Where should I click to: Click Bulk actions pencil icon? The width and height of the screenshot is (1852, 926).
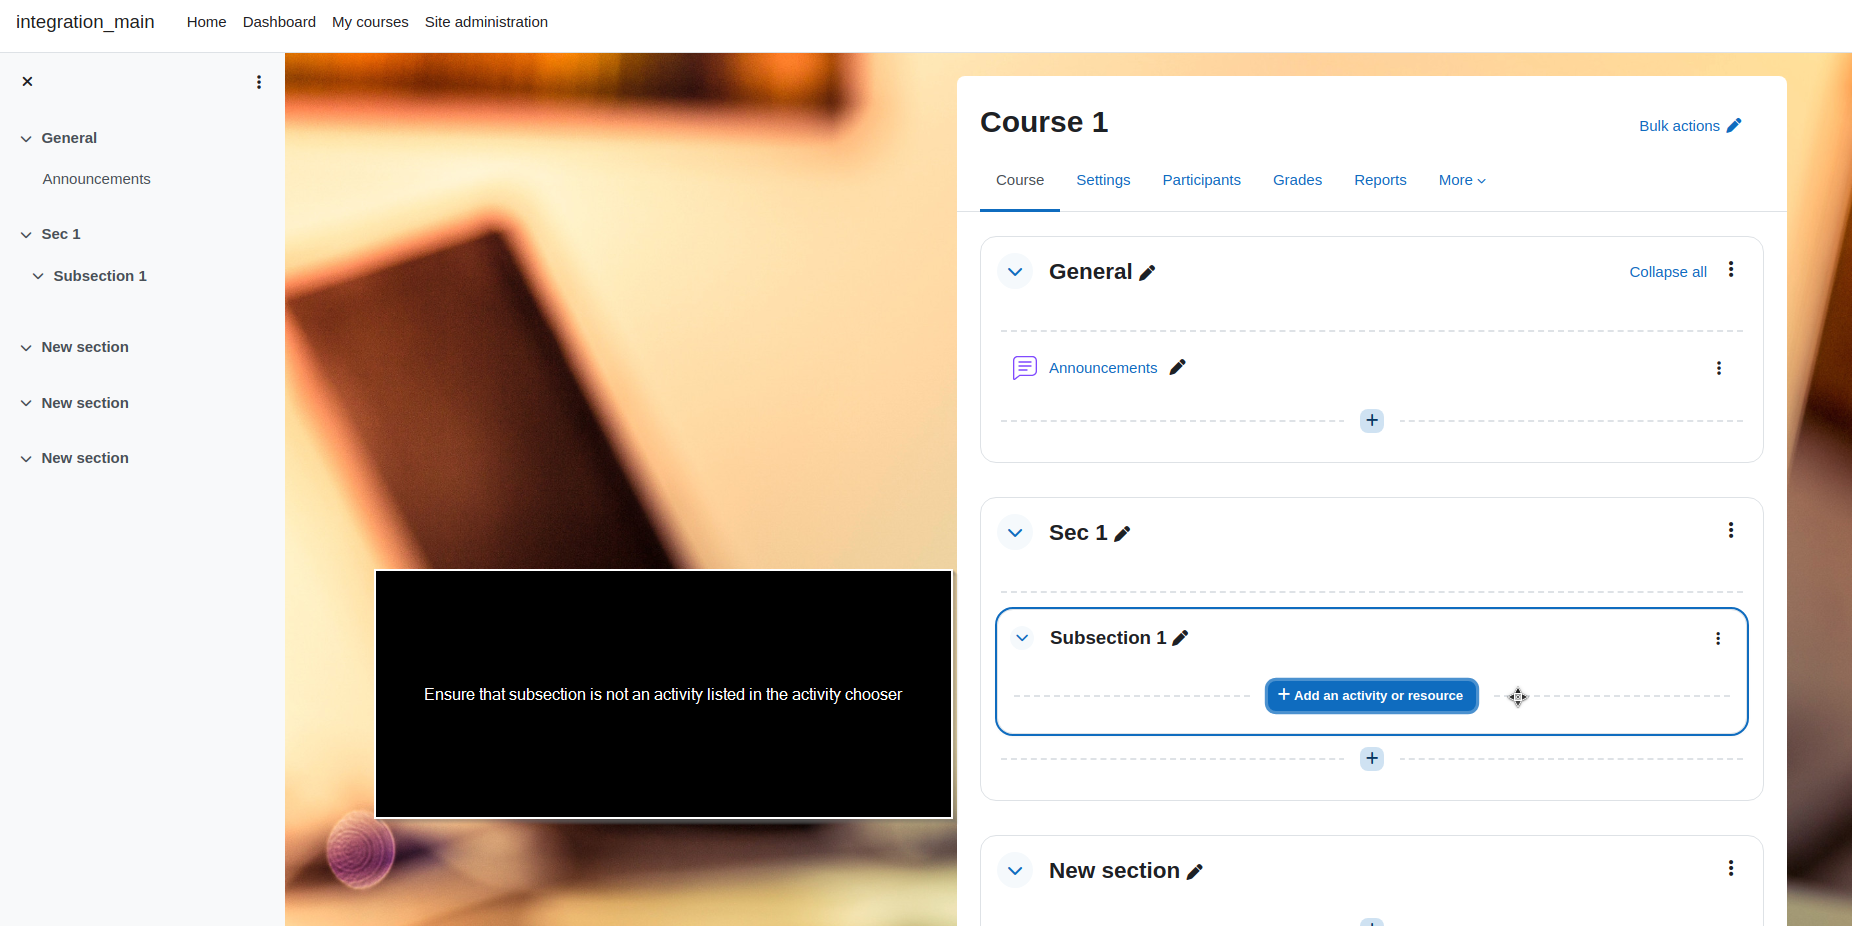pyautogui.click(x=1734, y=126)
